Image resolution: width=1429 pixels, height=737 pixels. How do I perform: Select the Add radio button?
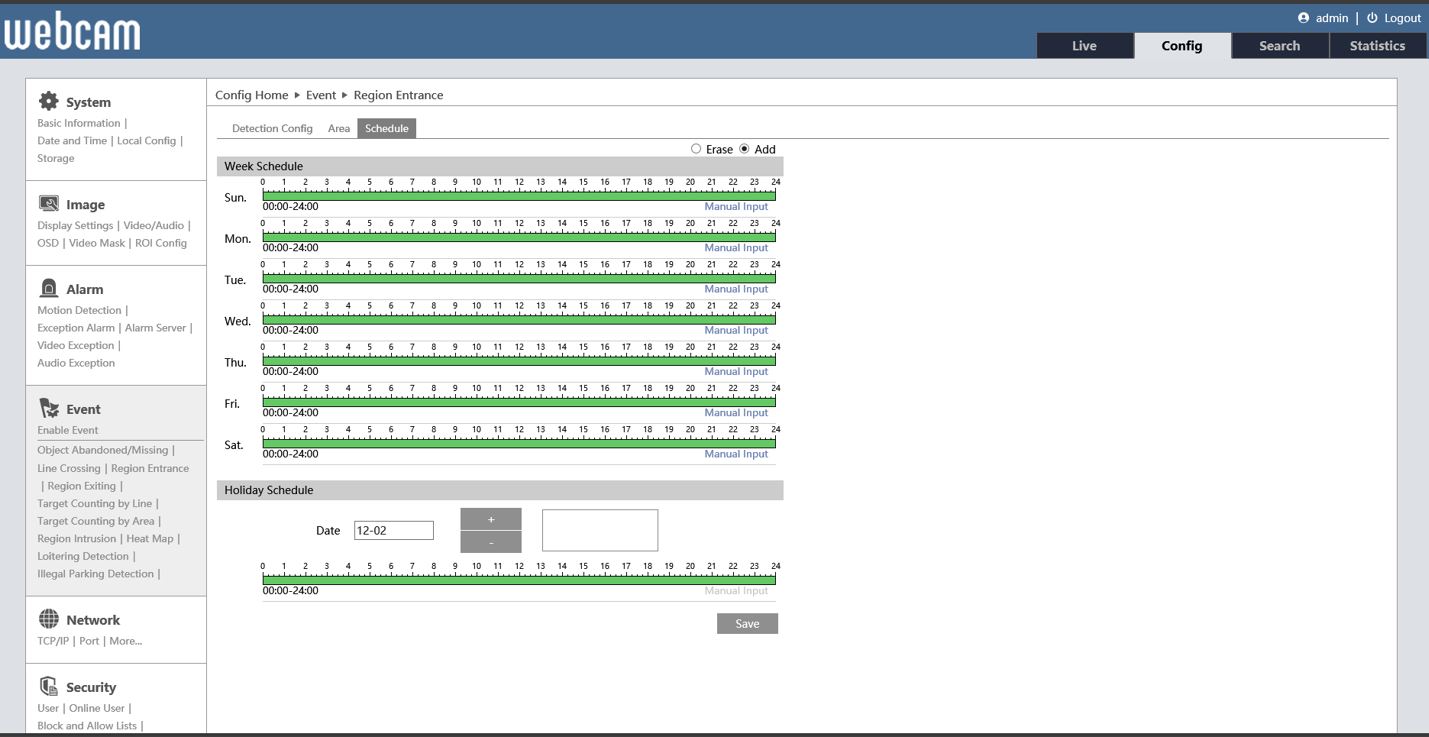[x=744, y=149]
